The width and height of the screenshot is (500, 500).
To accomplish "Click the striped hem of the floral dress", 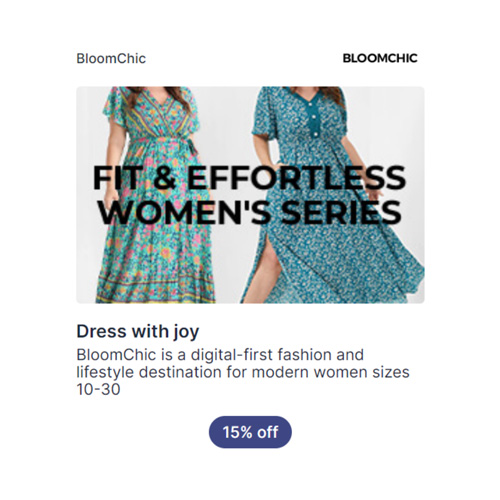I will (155, 288).
